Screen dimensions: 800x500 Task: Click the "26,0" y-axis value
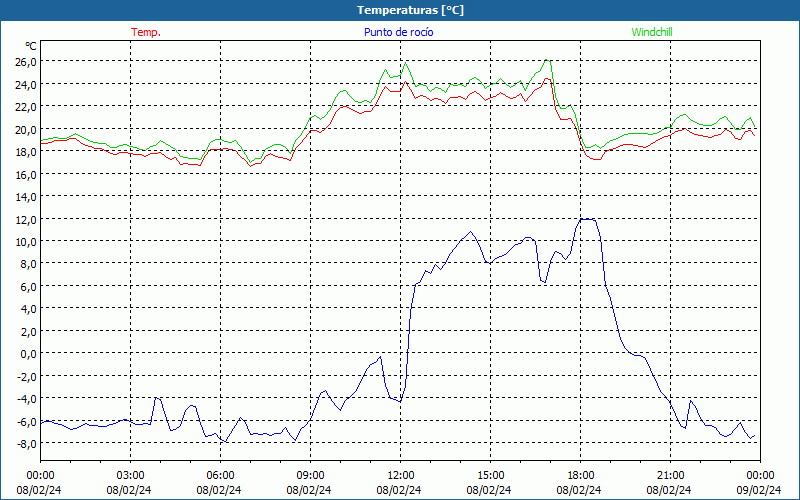[x=27, y=62]
